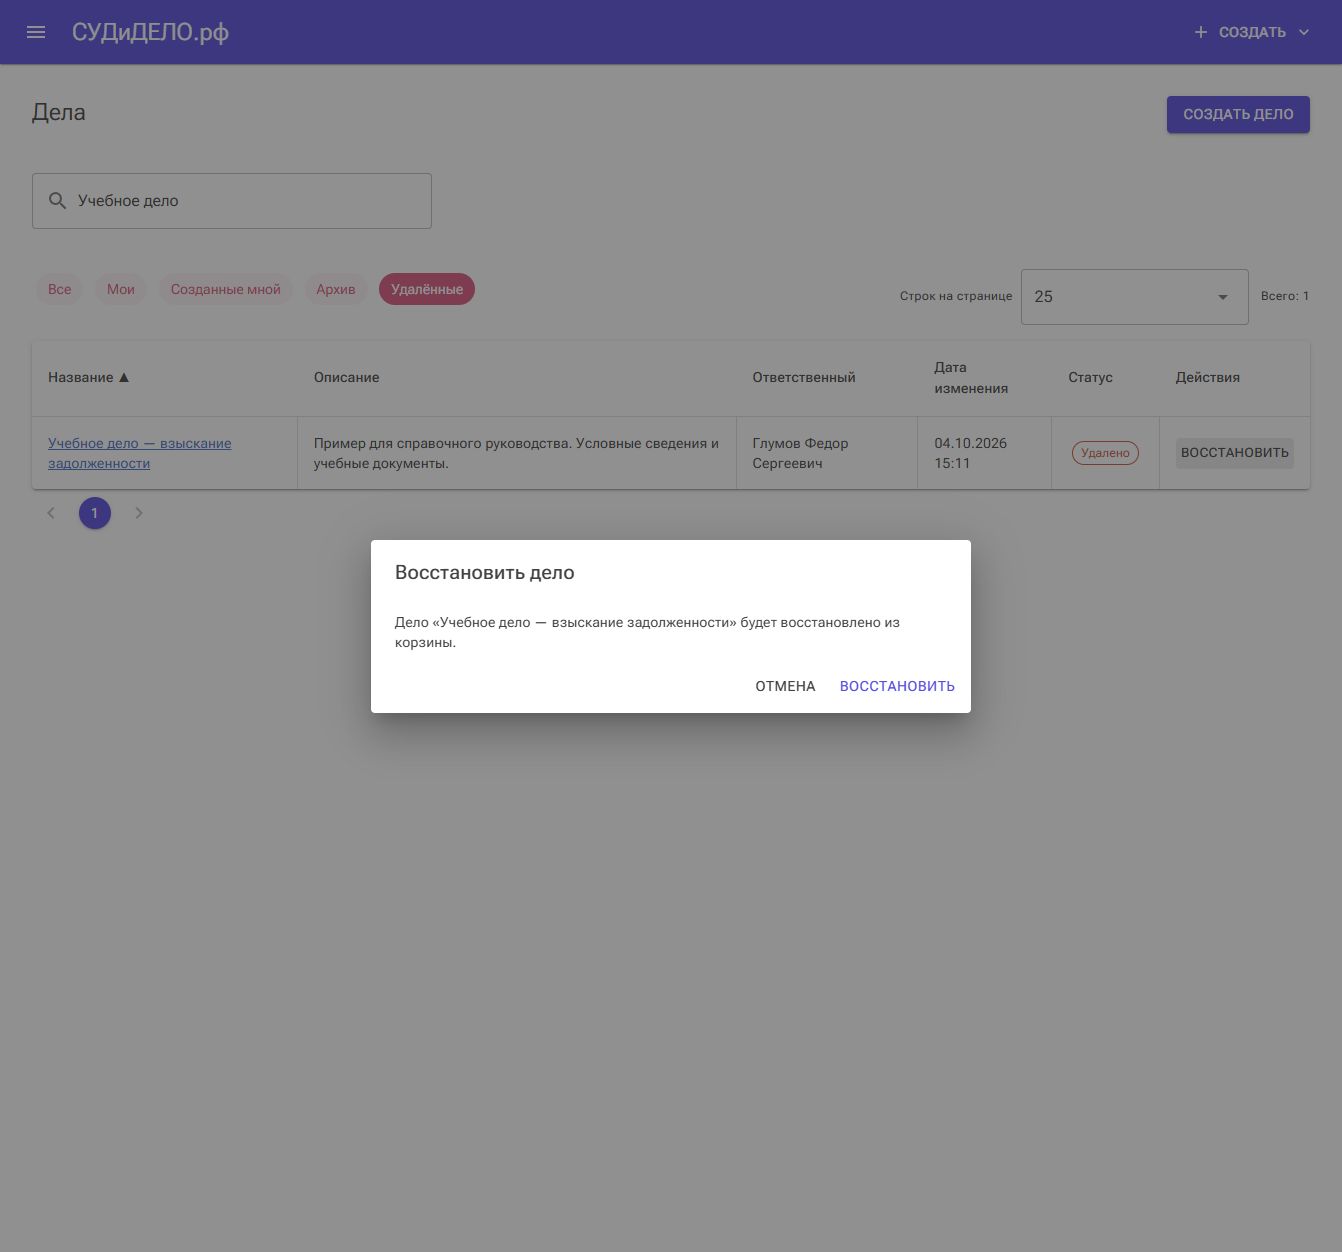1342x1252 pixels.
Task: Go to the previous page arrow
Action: [51, 513]
